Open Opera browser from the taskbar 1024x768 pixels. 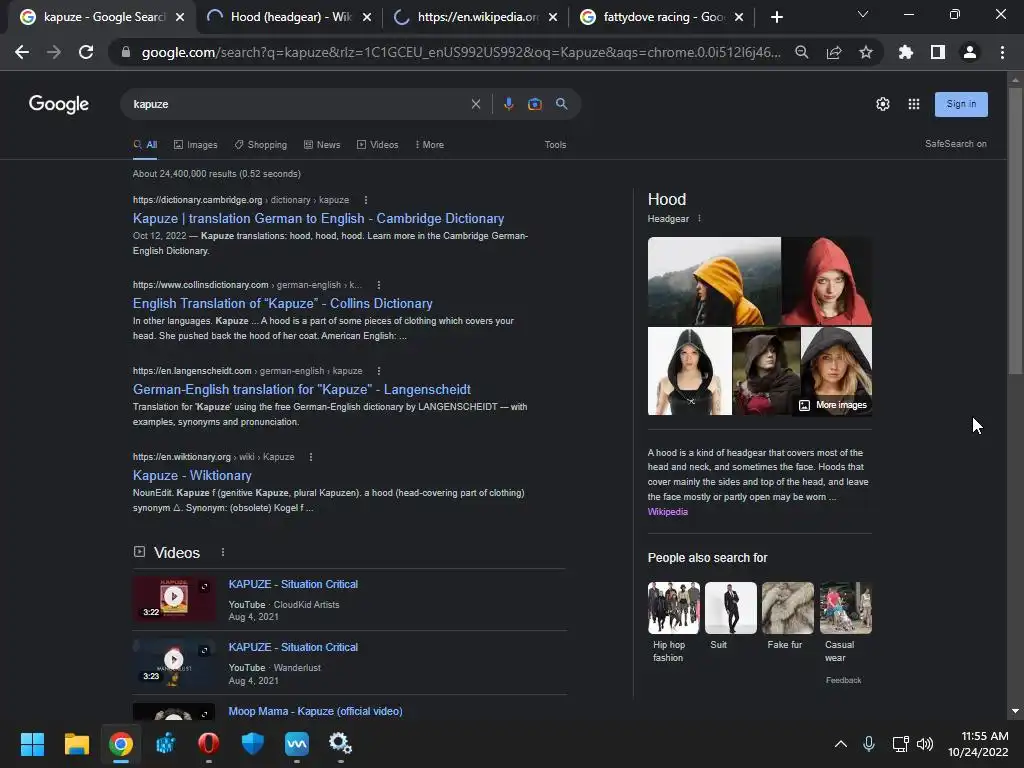click(208, 744)
